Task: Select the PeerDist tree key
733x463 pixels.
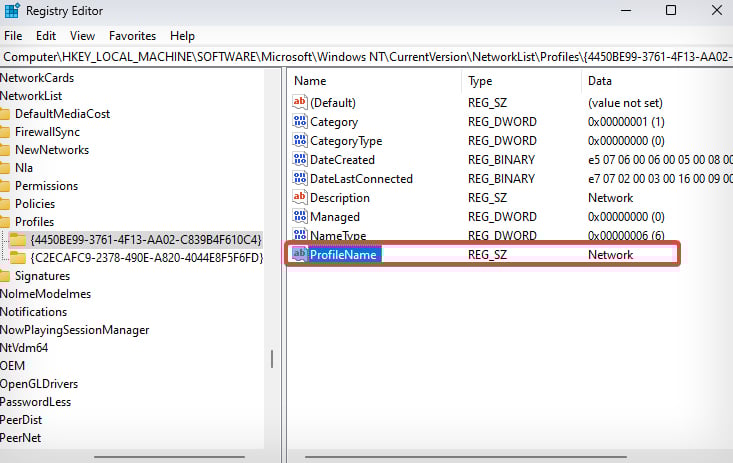Action: (x=21, y=420)
